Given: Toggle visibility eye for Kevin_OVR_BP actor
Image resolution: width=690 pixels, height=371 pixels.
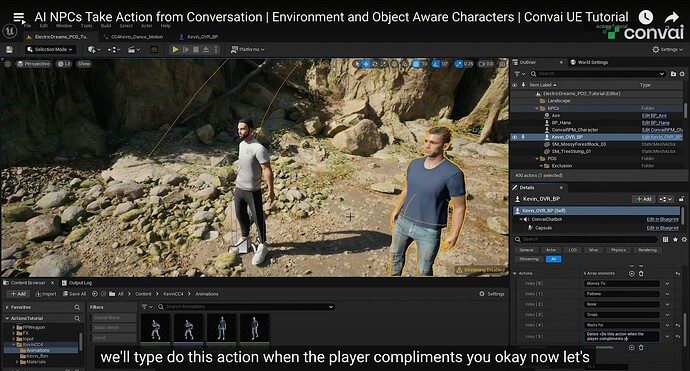Looking at the screenshot, I should point(514,137).
